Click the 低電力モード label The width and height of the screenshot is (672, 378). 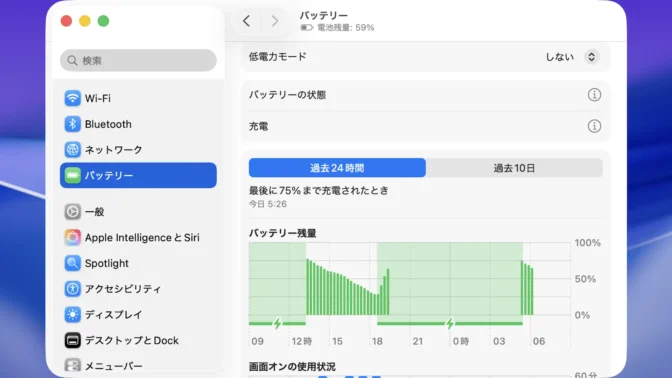[x=278, y=57]
